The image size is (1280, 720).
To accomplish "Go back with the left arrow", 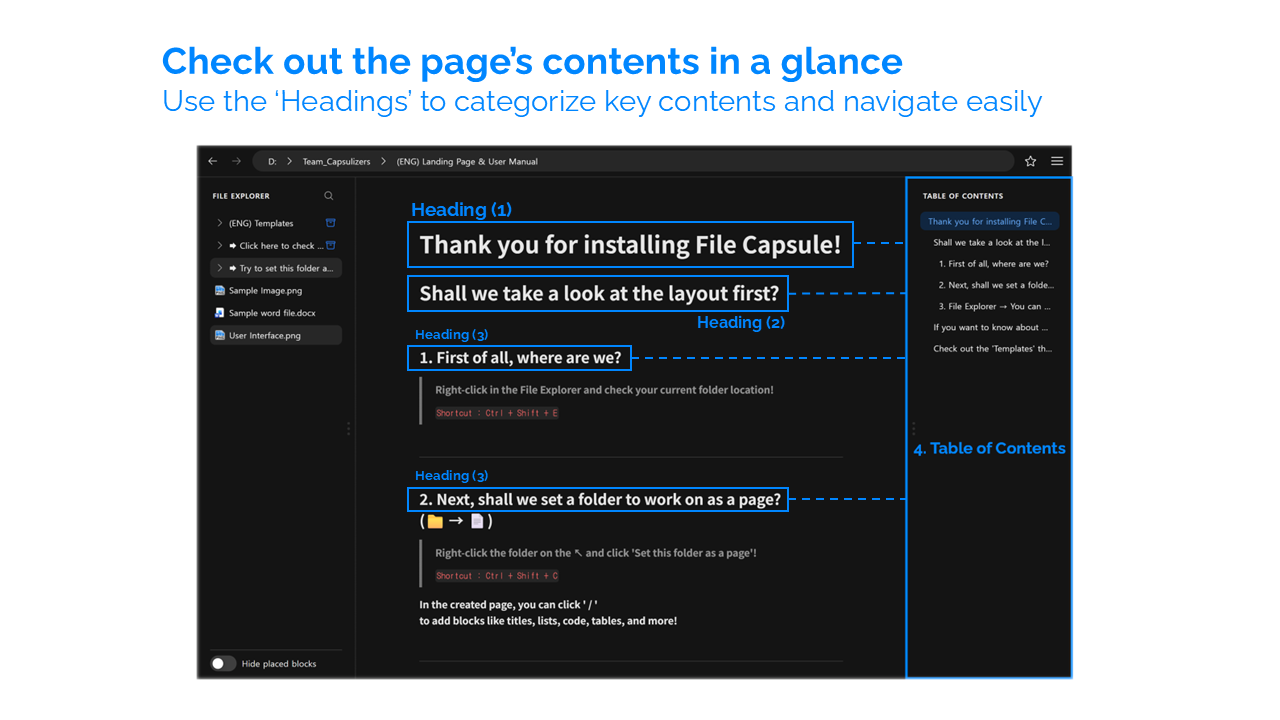I will click(x=212, y=161).
